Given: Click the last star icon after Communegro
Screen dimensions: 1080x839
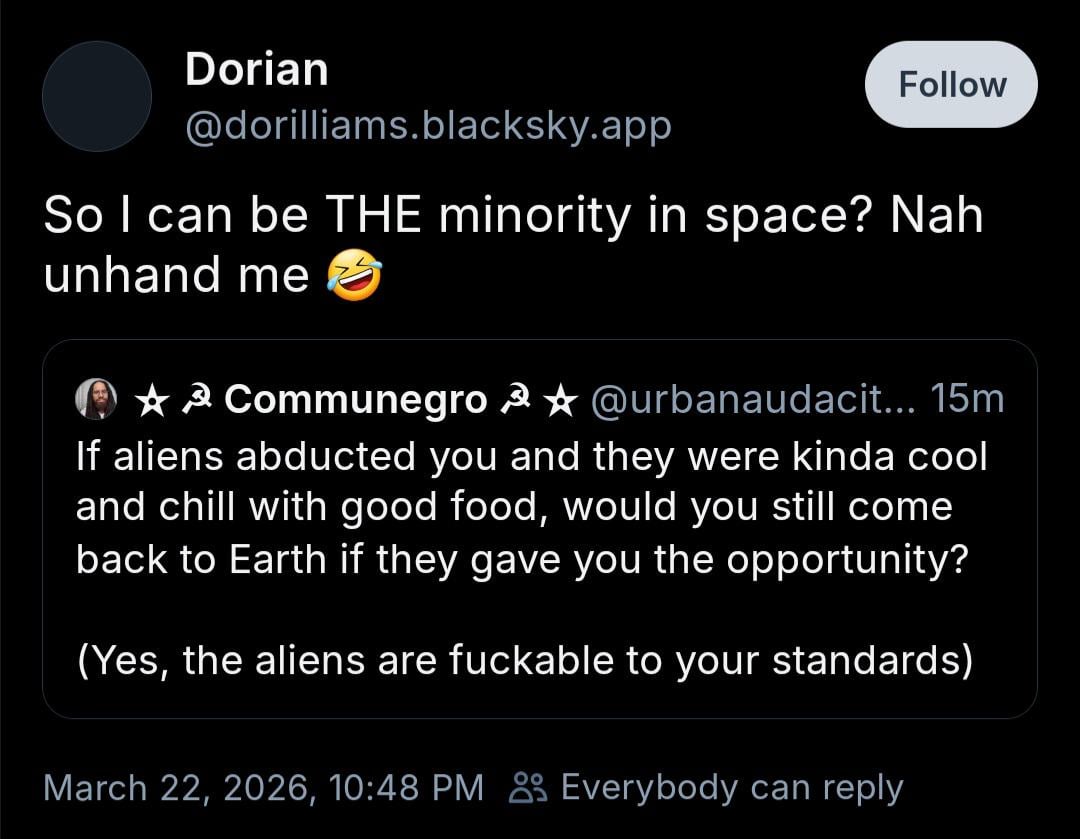Looking at the screenshot, I should point(562,400).
